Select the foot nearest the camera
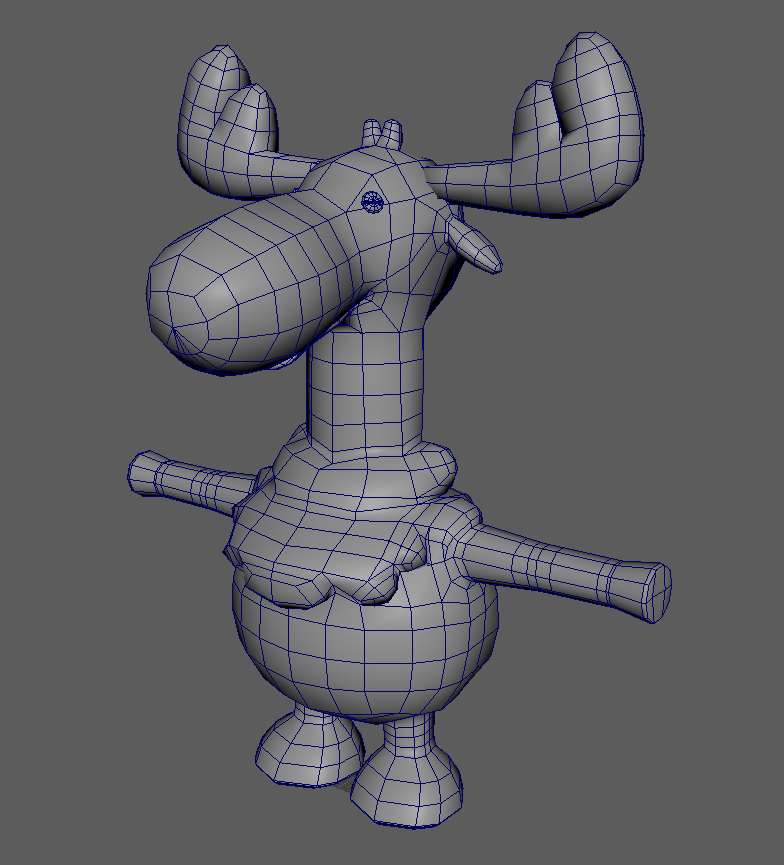 pos(407,772)
